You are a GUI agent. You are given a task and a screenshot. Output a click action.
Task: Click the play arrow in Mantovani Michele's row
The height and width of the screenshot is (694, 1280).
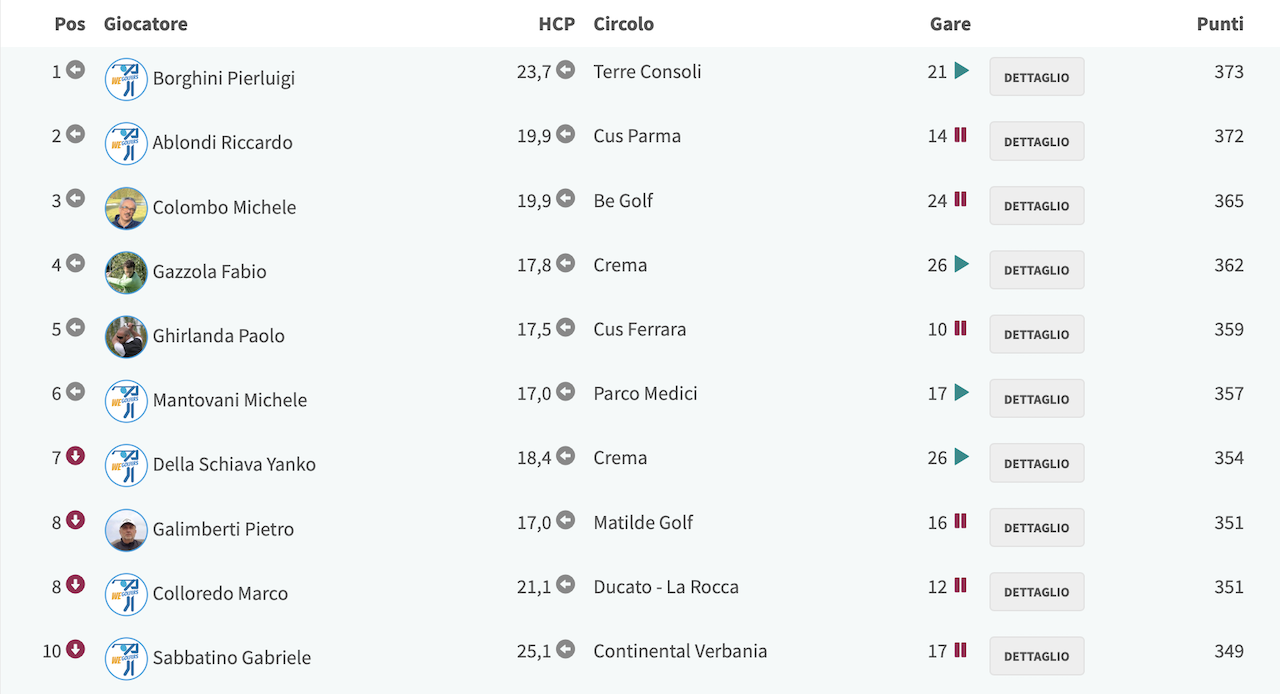[962, 393]
